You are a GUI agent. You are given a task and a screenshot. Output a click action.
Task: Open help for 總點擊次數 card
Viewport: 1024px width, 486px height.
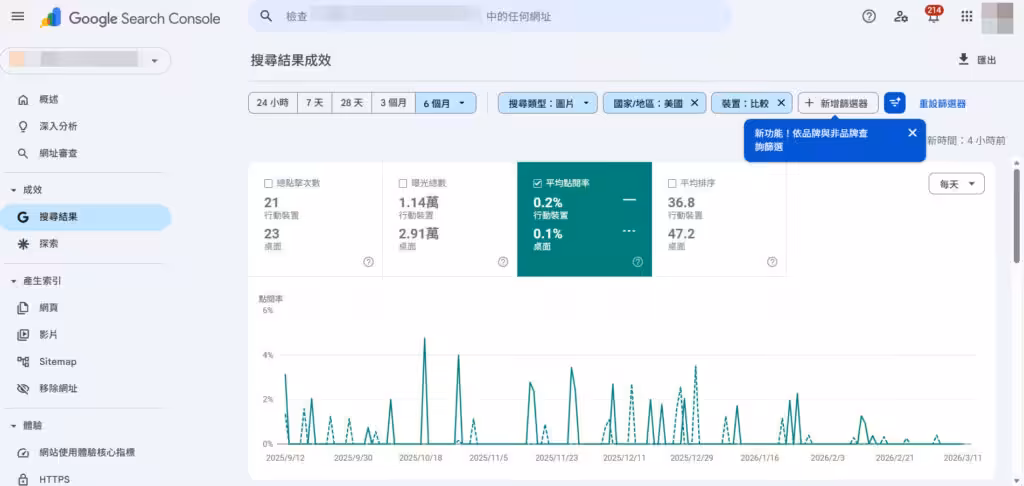368,262
